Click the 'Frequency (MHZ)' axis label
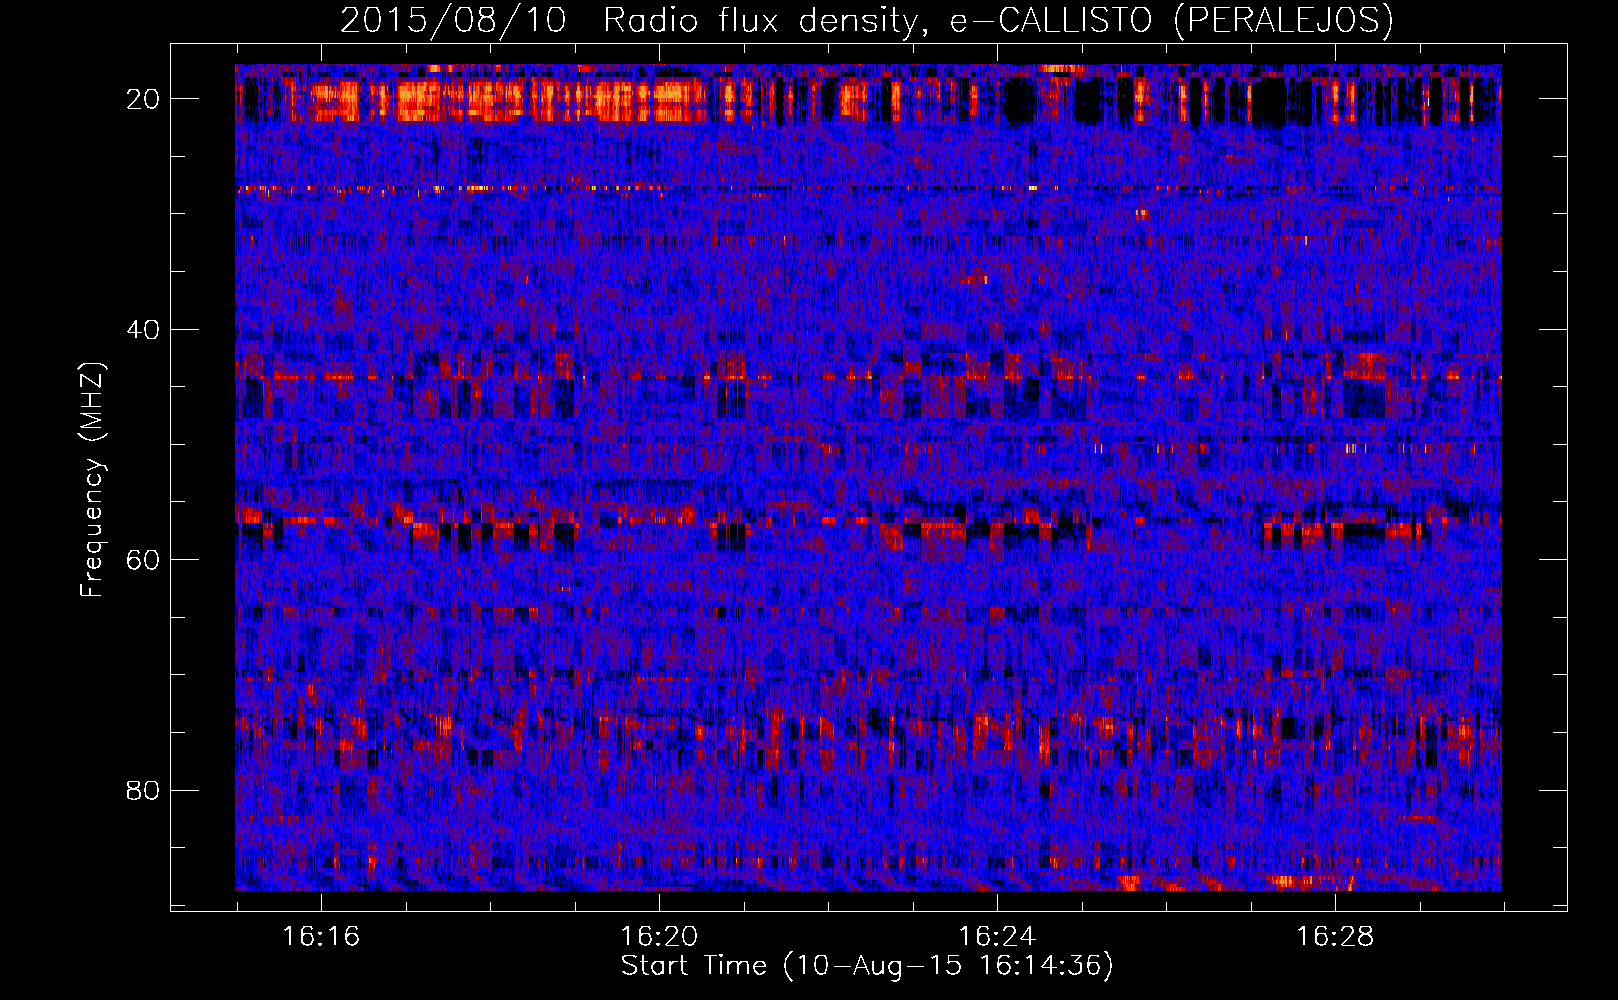Viewport: 1618px width, 1000px height. [x=92, y=481]
